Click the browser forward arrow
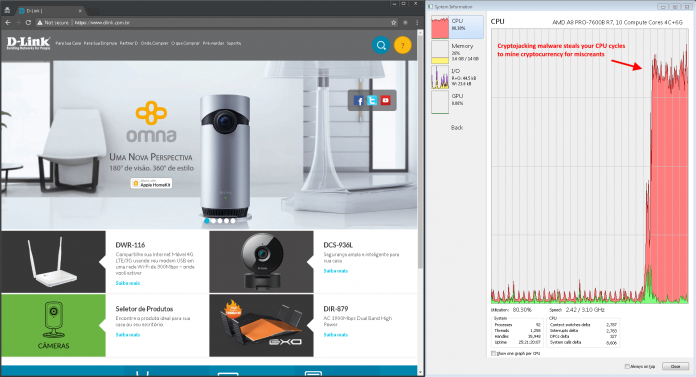696x377 pixels. pos(18,22)
